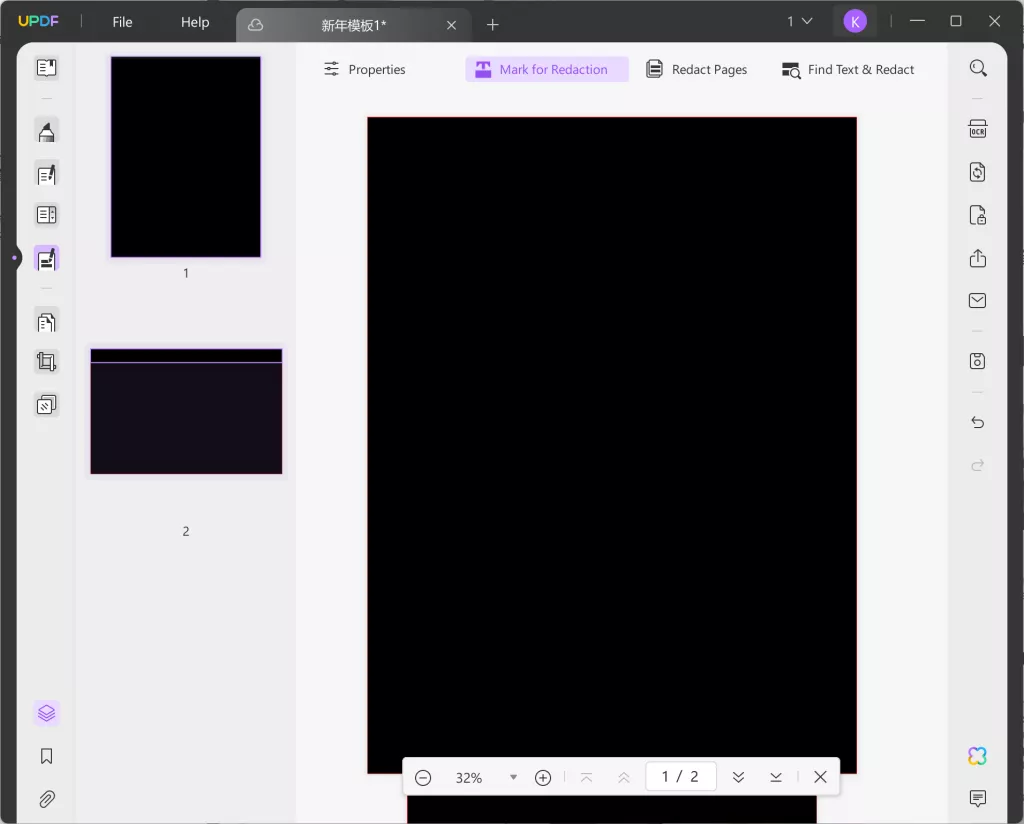Share this file icon
Viewport: 1024px width, 824px height.
pyautogui.click(x=978, y=258)
